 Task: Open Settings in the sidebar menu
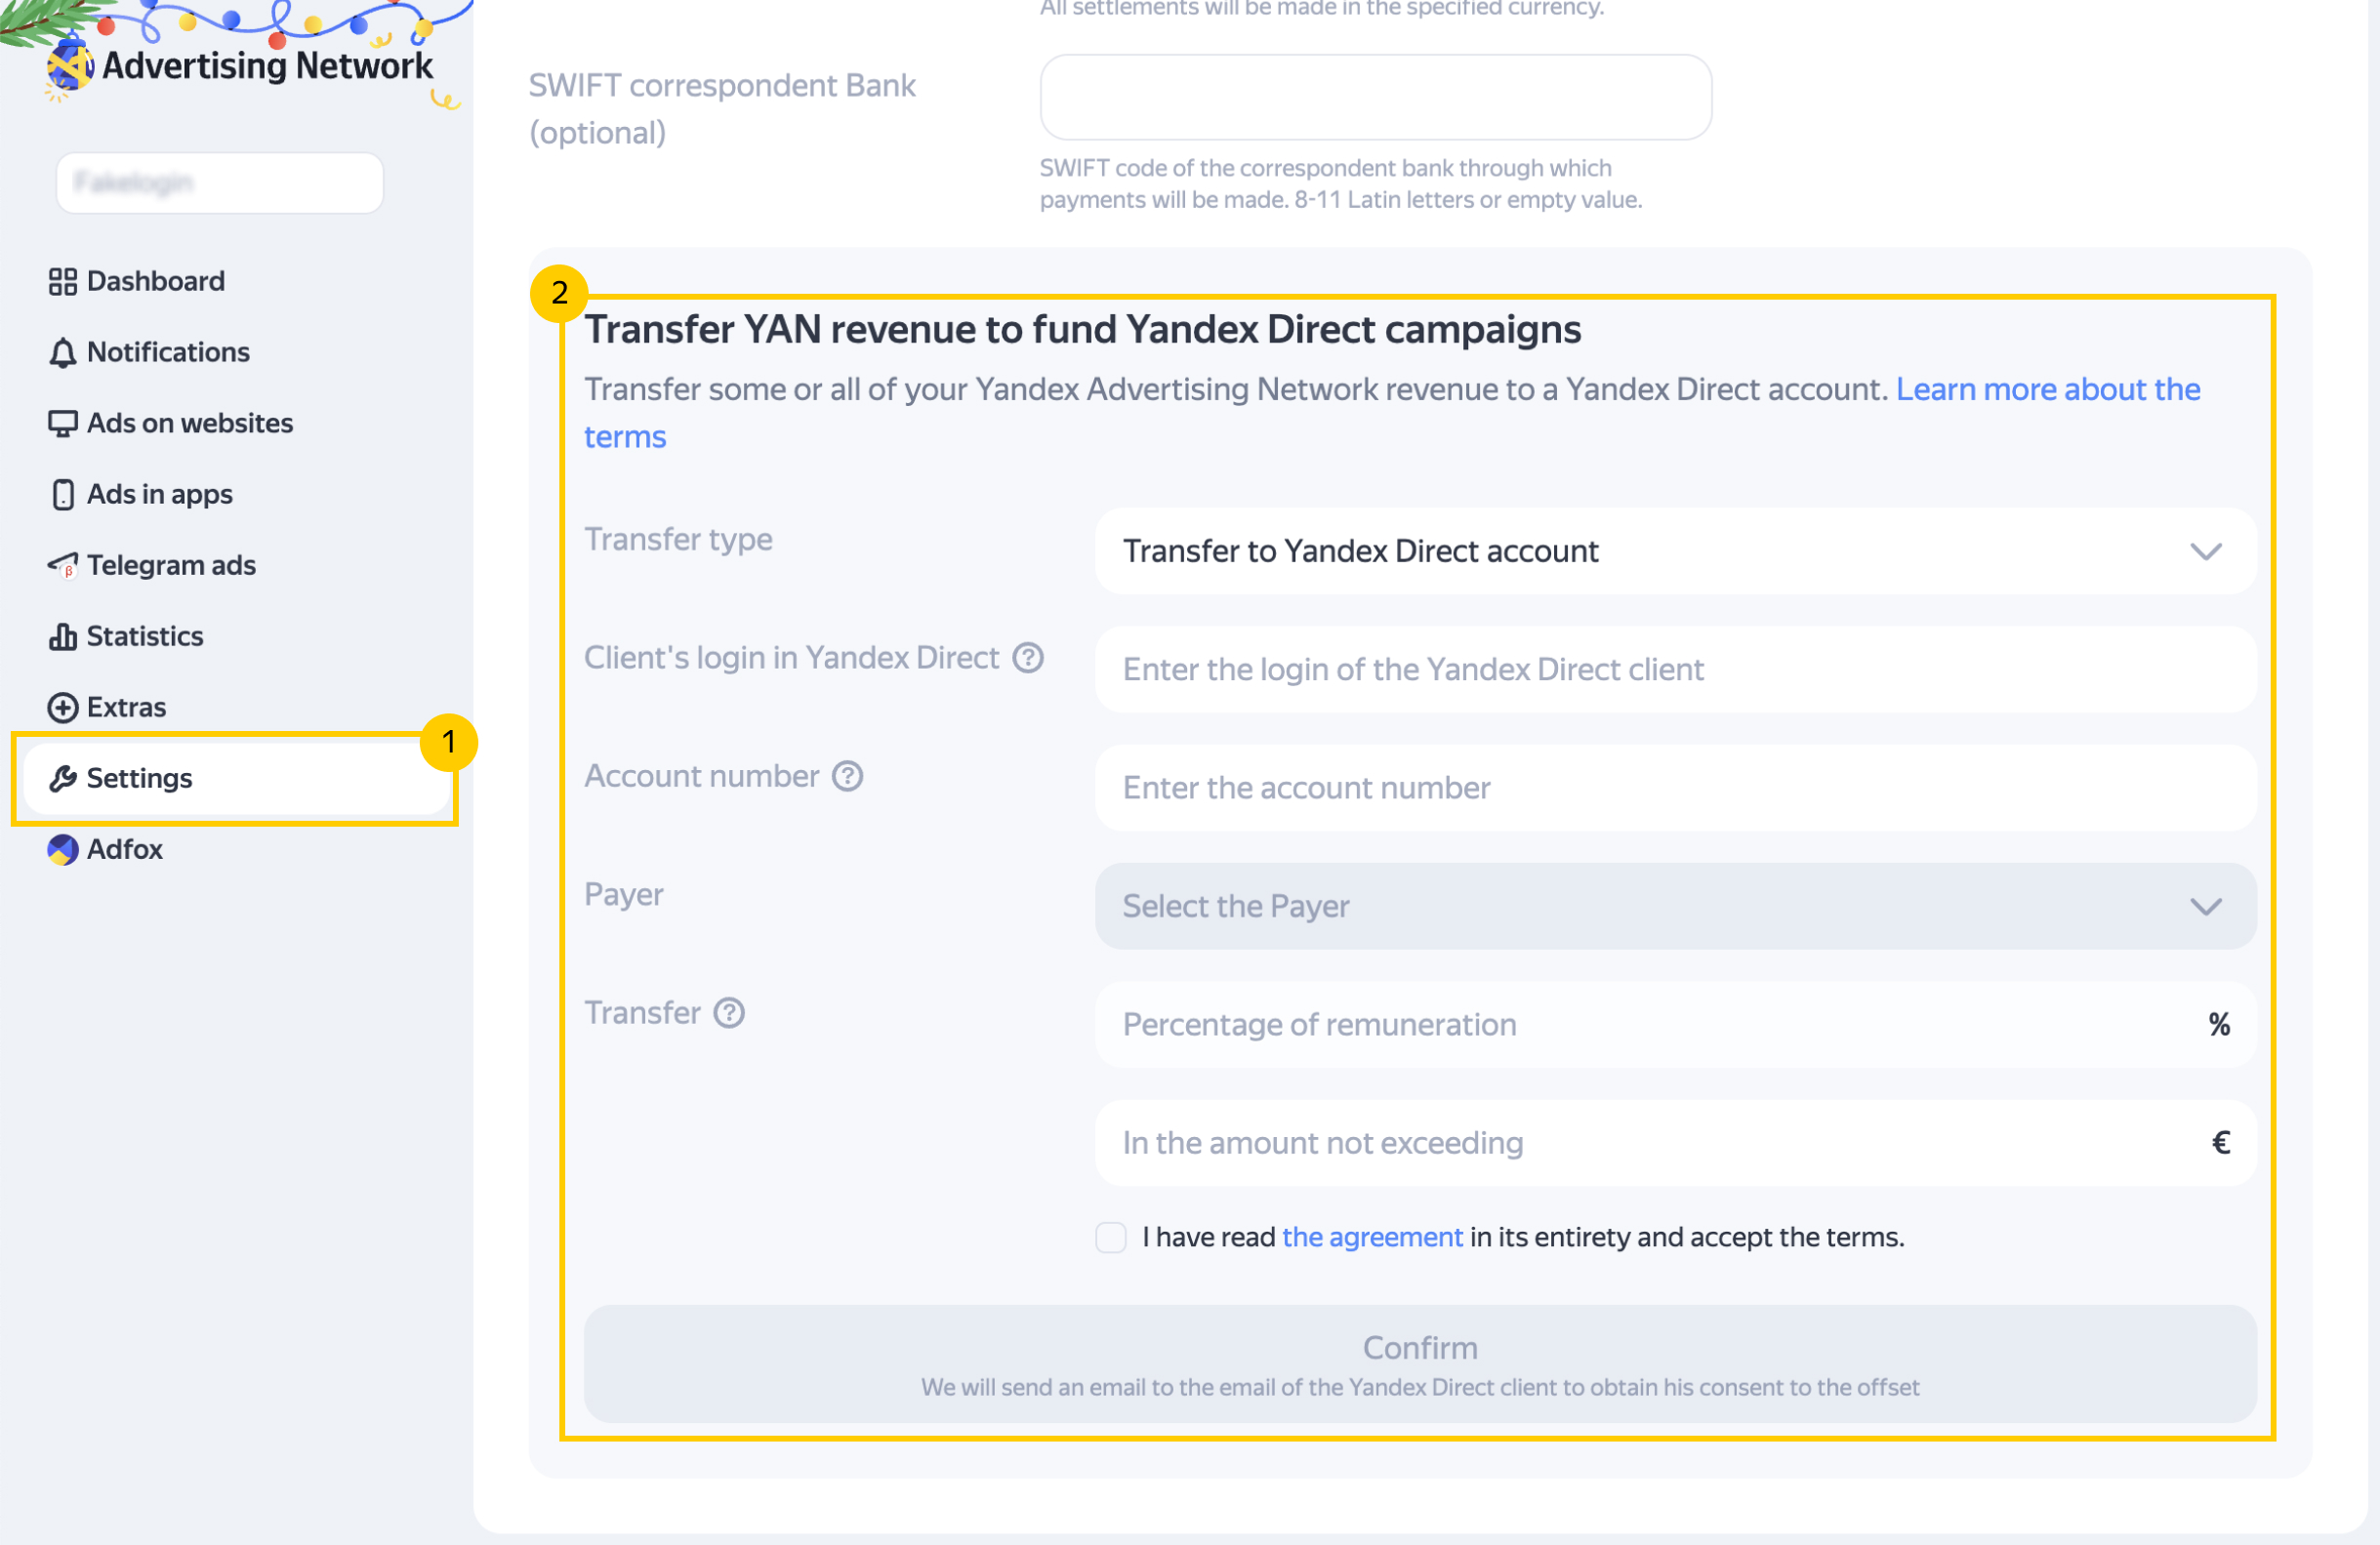coord(139,779)
